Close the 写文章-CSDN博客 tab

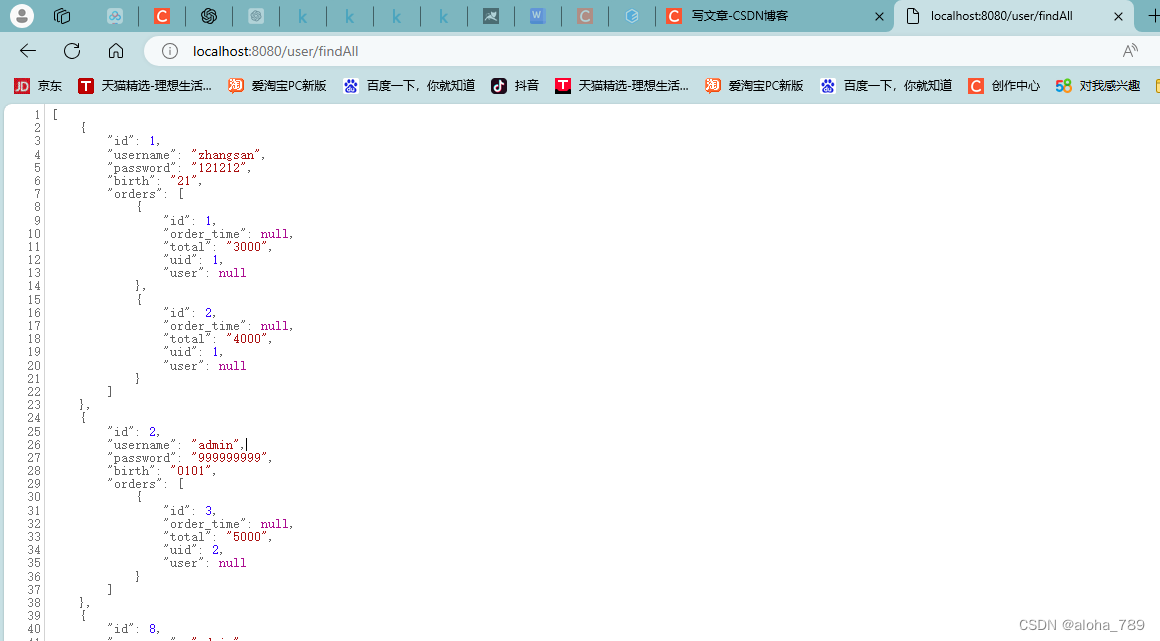pyautogui.click(x=879, y=16)
